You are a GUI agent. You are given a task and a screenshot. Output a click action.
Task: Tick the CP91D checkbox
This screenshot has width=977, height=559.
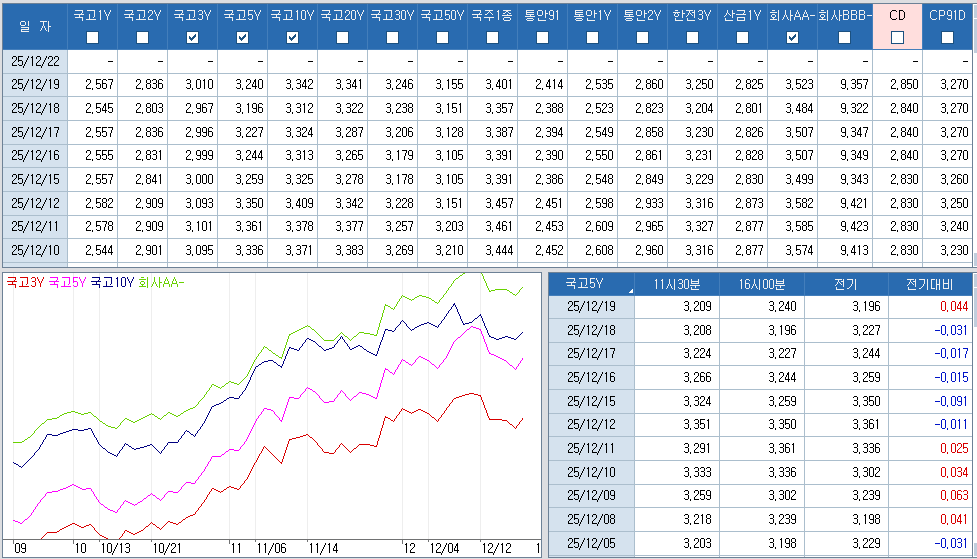(x=947, y=38)
